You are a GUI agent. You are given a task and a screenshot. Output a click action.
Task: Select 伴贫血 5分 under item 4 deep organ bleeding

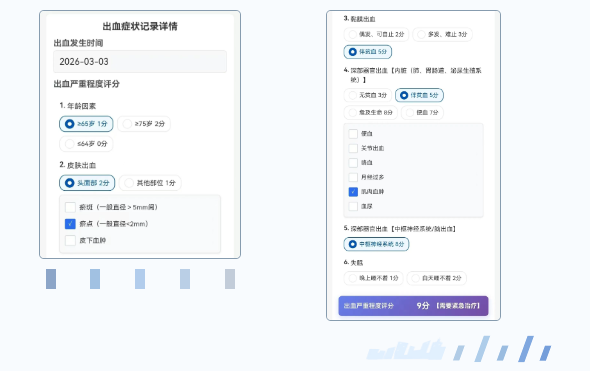coord(419,95)
